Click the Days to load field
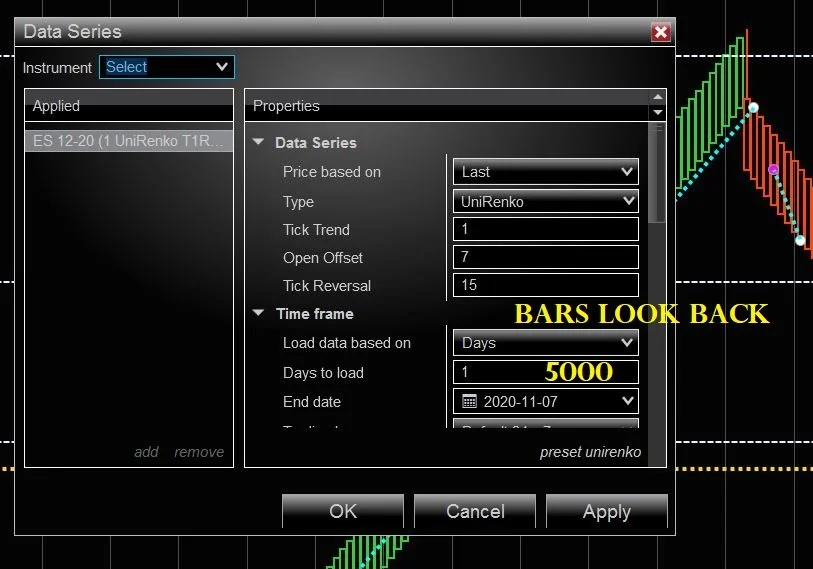 (x=545, y=372)
